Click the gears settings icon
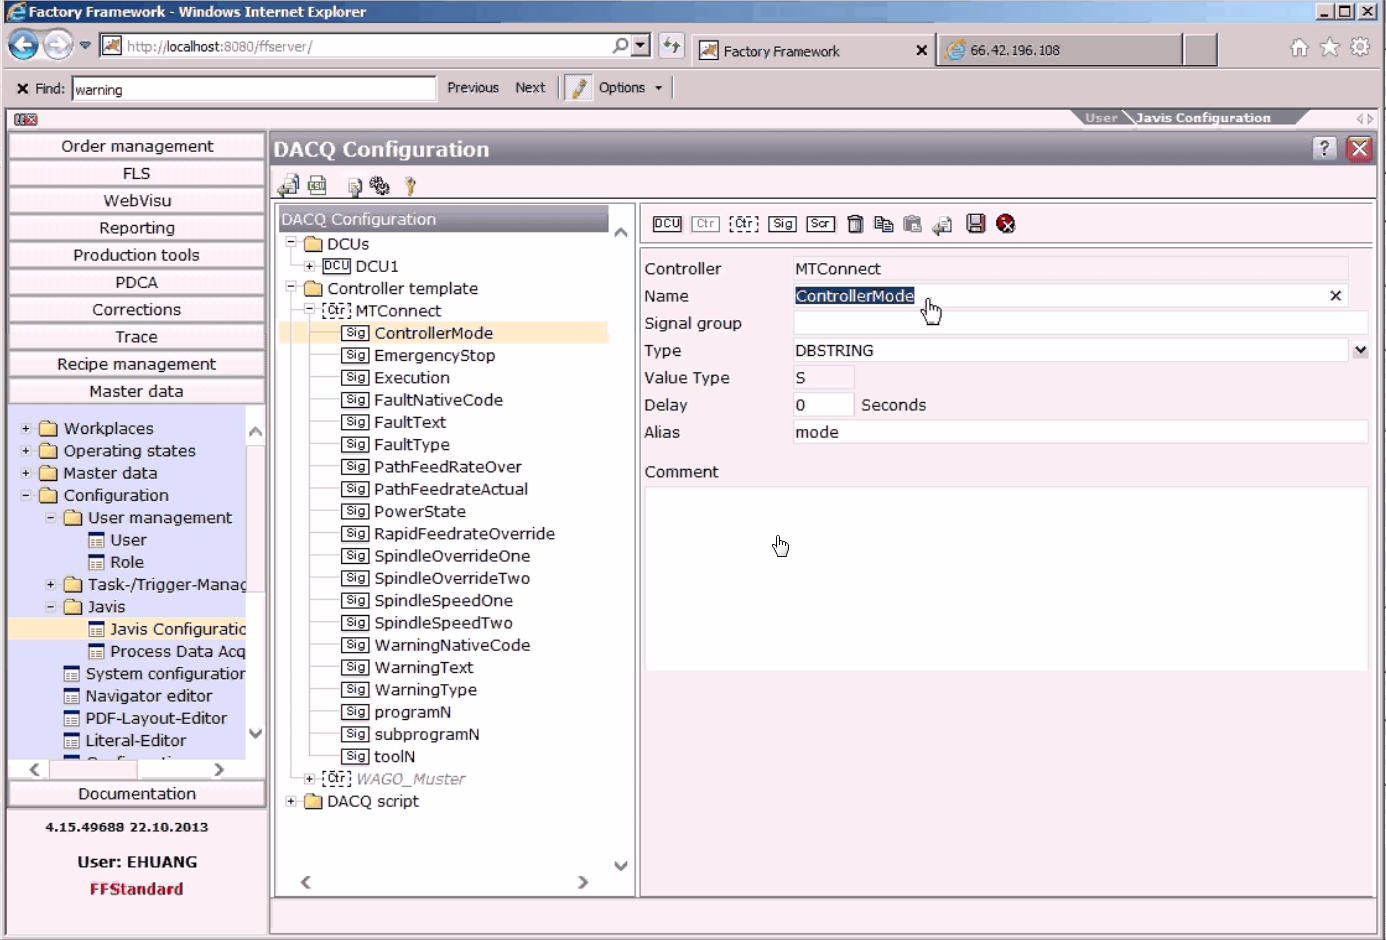This screenshot has width=1386, height=940. pyautogui.click(x=379, y=185)
